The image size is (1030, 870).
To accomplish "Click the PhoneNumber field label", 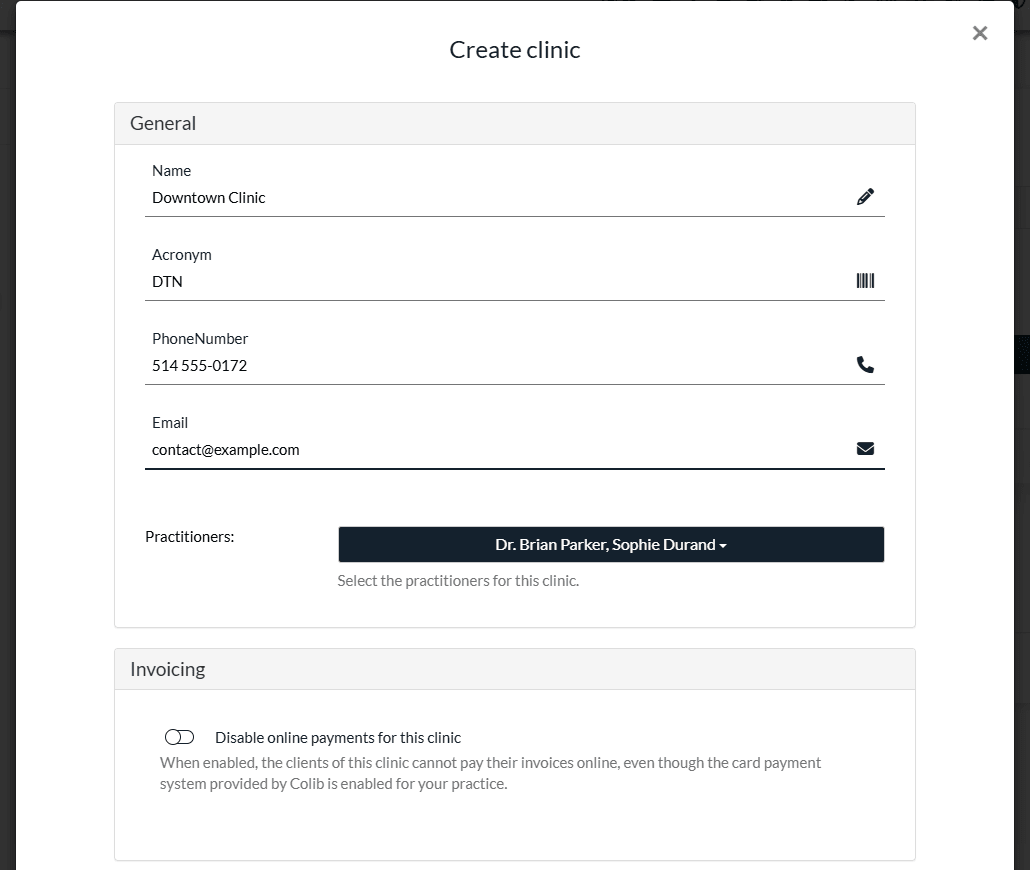I will tap(200, 339).
